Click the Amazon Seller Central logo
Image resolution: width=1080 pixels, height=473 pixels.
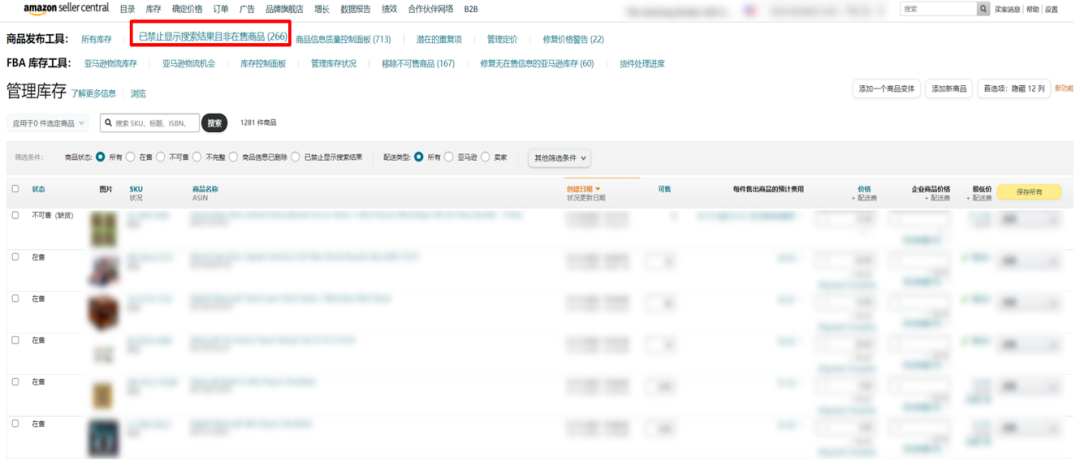[66, 8]
